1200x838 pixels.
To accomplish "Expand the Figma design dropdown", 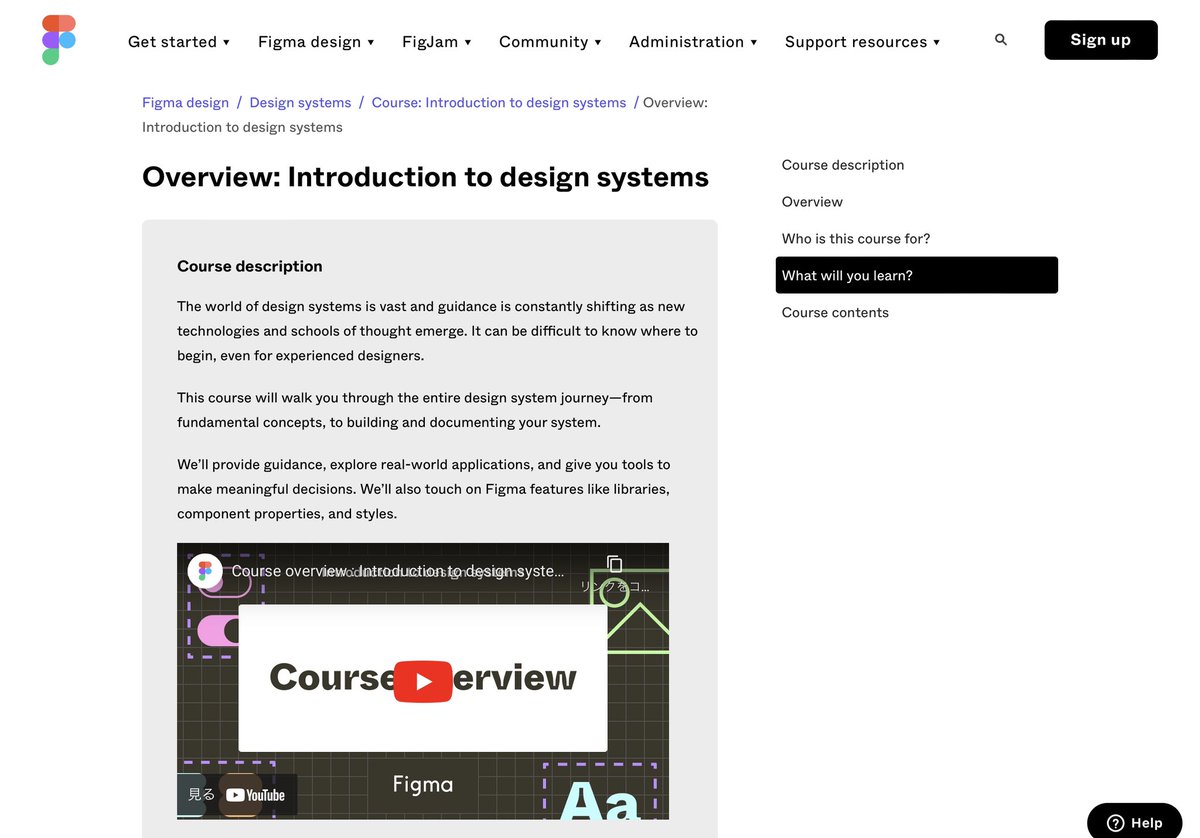I will coord(316,42).
